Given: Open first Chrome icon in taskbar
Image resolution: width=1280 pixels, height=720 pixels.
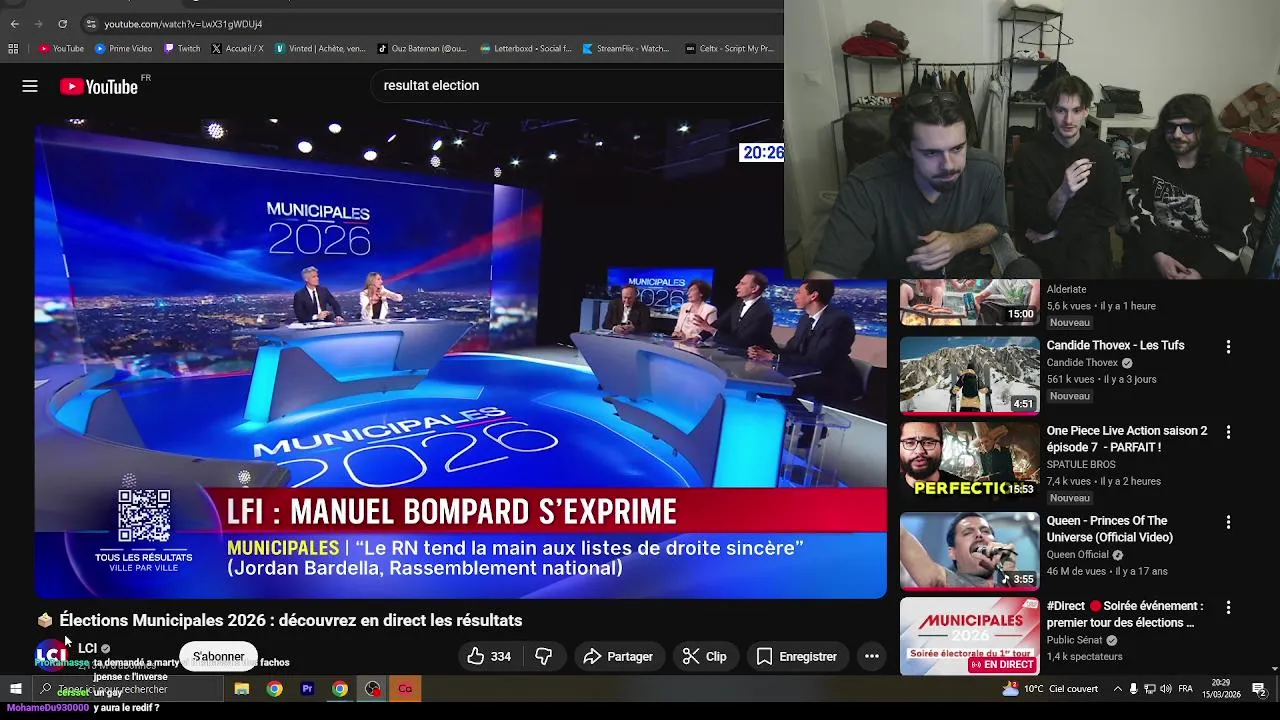Looking at the screenshot, I should (x=274, y=689).
